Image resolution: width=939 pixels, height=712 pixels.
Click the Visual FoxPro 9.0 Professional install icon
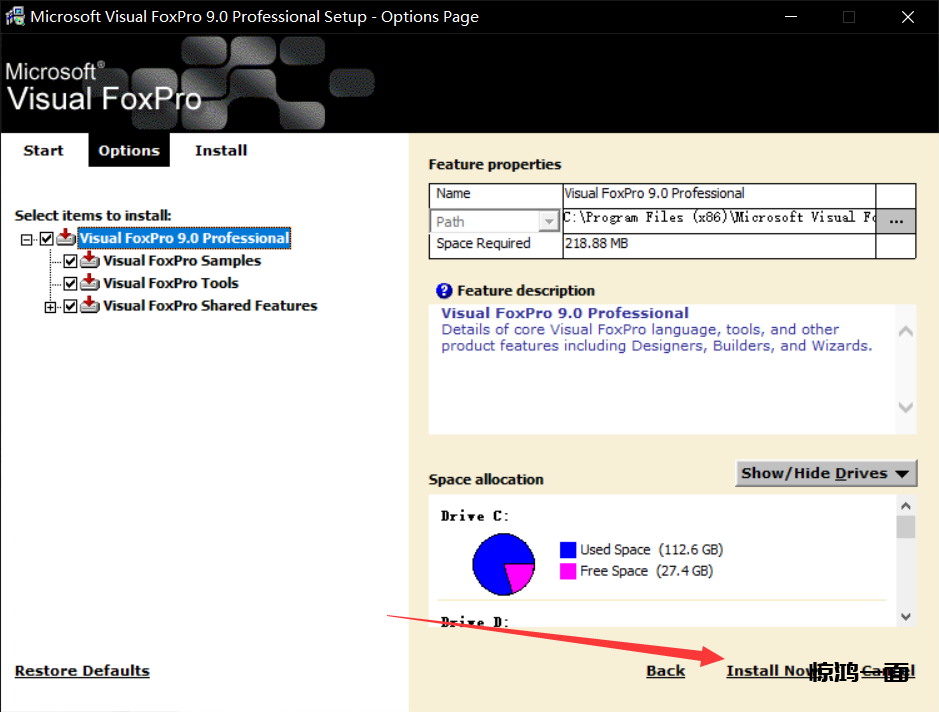(x=66, y=238)
